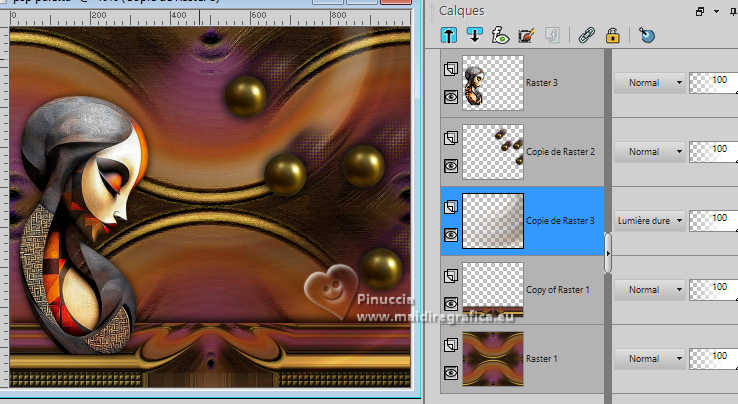Screen dimensions: 738x404
Task: Open blend mode dropdown for Copie de Raster 2
Action: pos(650,152)
